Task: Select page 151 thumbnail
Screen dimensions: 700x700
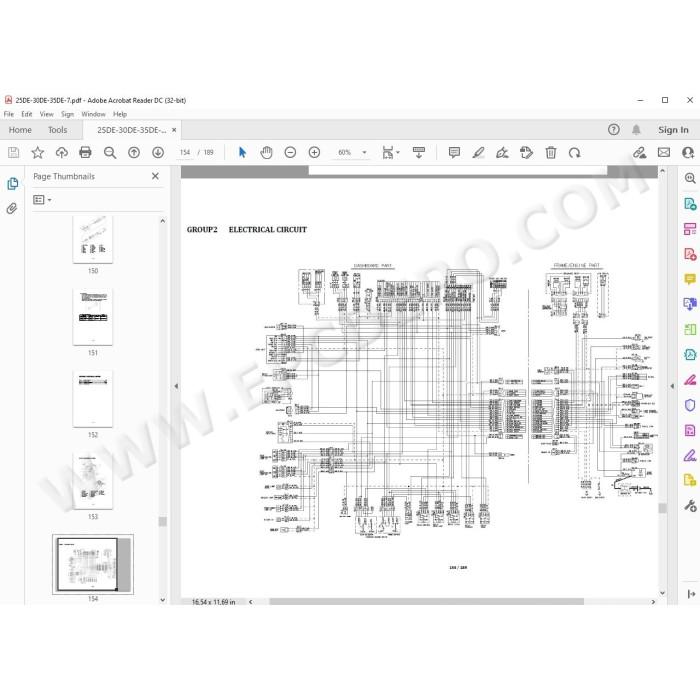Action: coord(93,317)
